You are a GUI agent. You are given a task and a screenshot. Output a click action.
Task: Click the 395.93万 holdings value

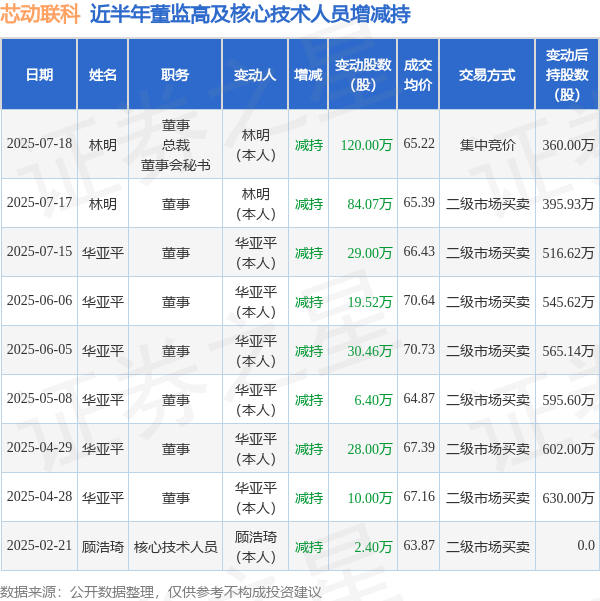coord(568,204)
